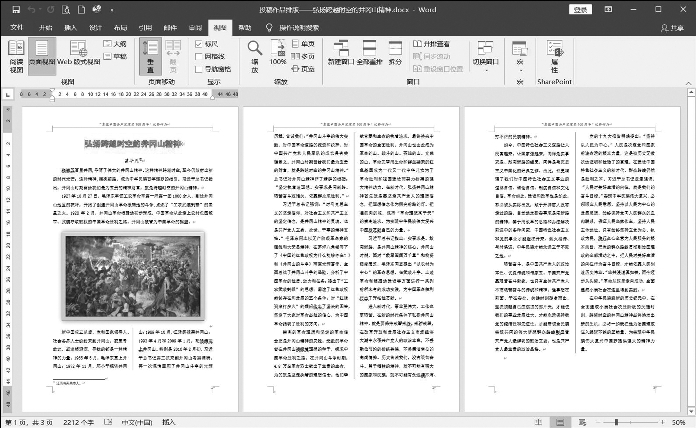Viewport: 696px width, 428px height.
Task: Switch to 阅读视图 (Read Mode)
Action: [x=16, y=56]
